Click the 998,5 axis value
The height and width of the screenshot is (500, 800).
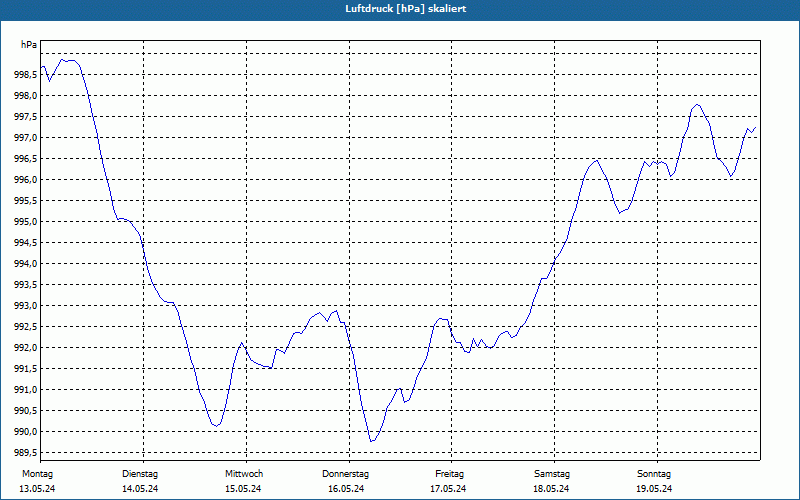[25, 75]
